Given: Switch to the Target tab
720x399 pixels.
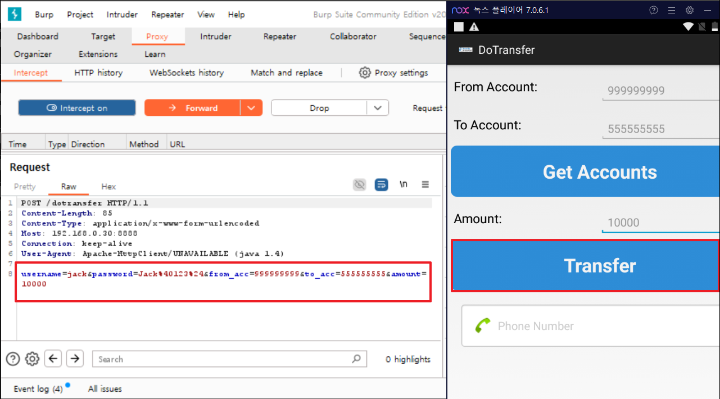Looking at the screenshot, I should [x=103, y=36].
